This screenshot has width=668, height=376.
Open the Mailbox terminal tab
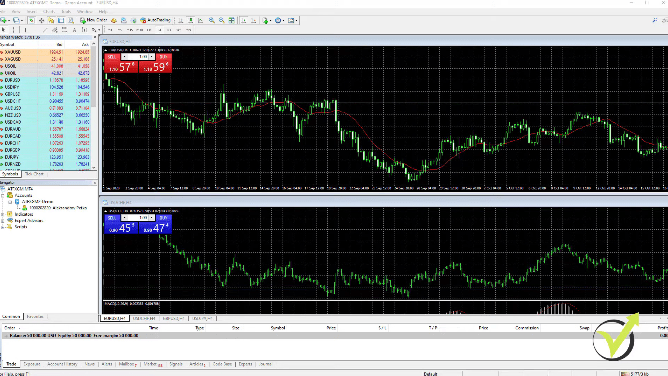tap(127, 365)
